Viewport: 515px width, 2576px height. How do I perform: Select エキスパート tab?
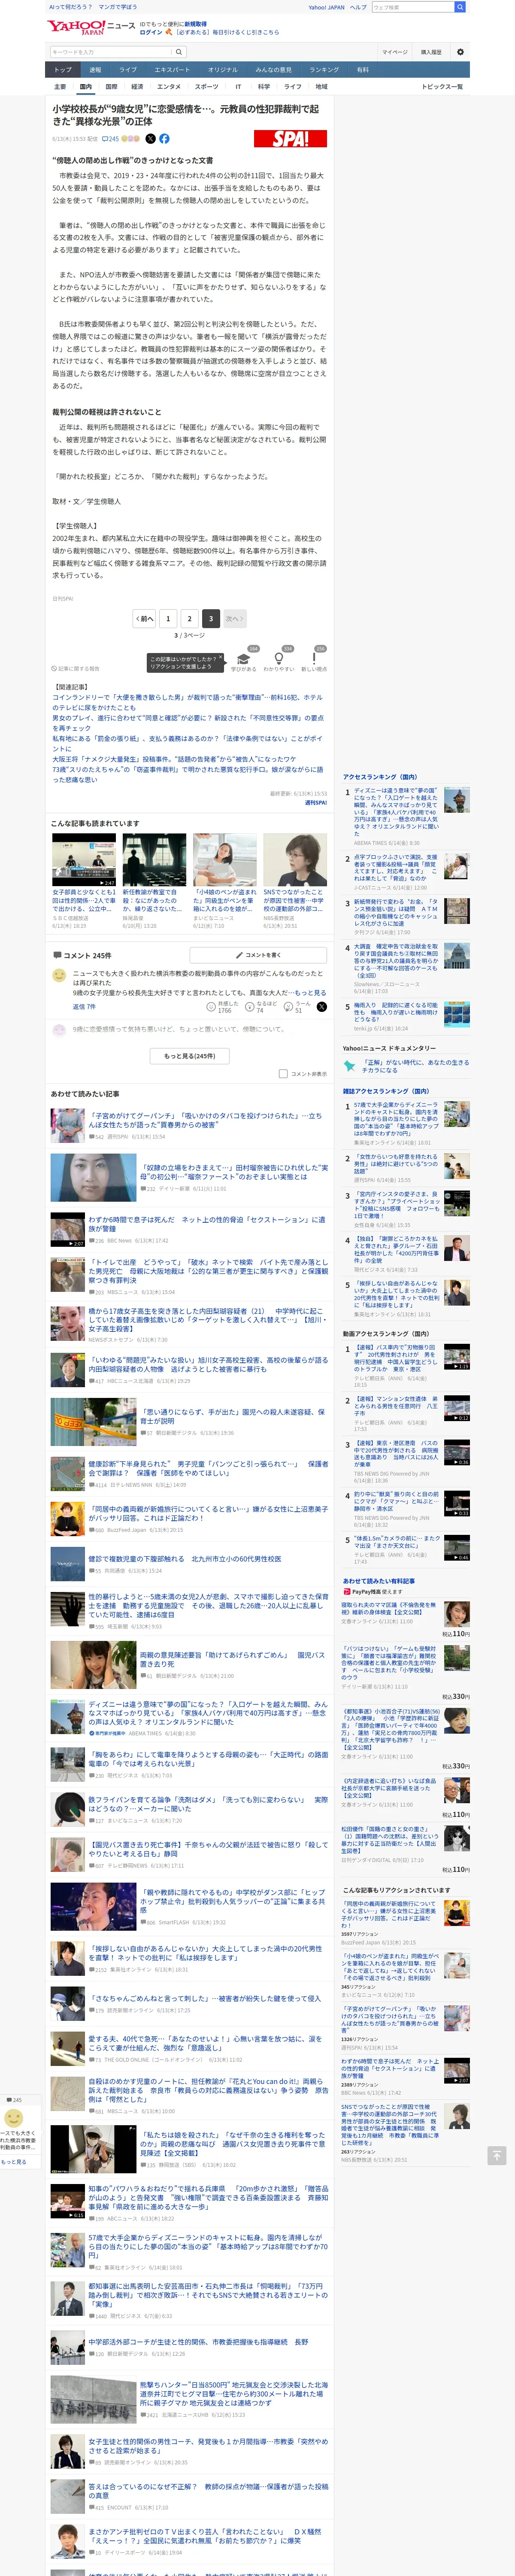[172, 70]
